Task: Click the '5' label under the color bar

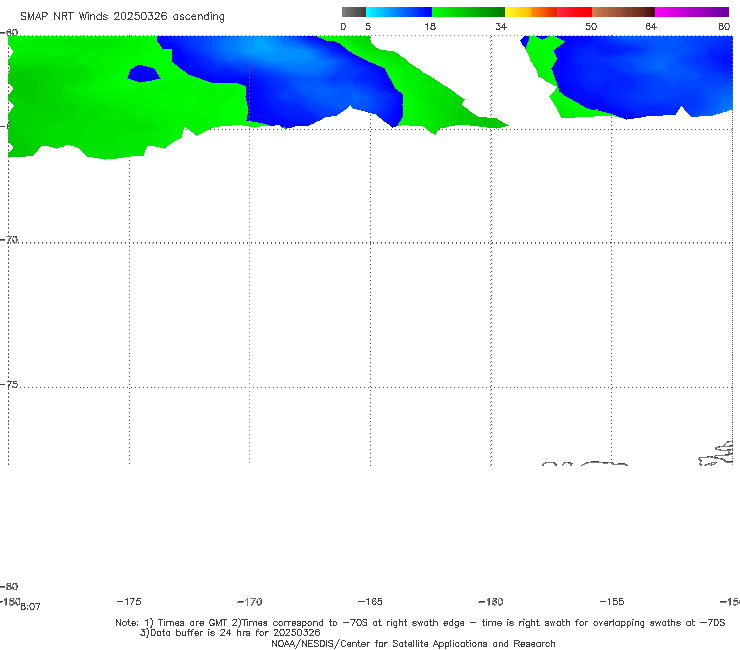Action: (x=368, y=26)
